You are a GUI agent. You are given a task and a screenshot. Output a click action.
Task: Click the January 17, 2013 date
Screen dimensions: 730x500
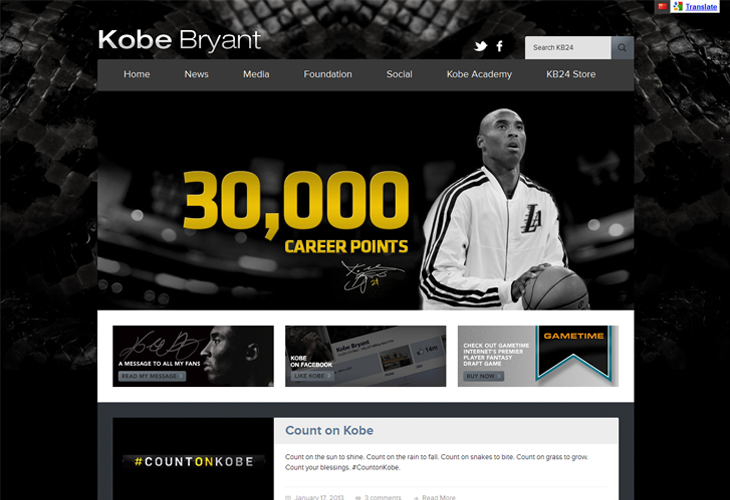pos(319,497)
